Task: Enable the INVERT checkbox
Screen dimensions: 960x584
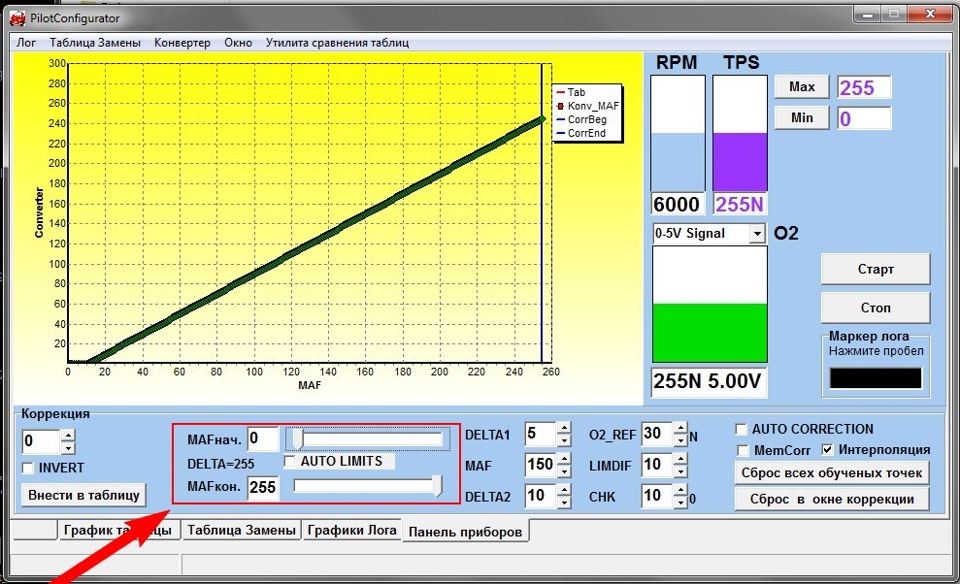Action: tap(28, 468)
